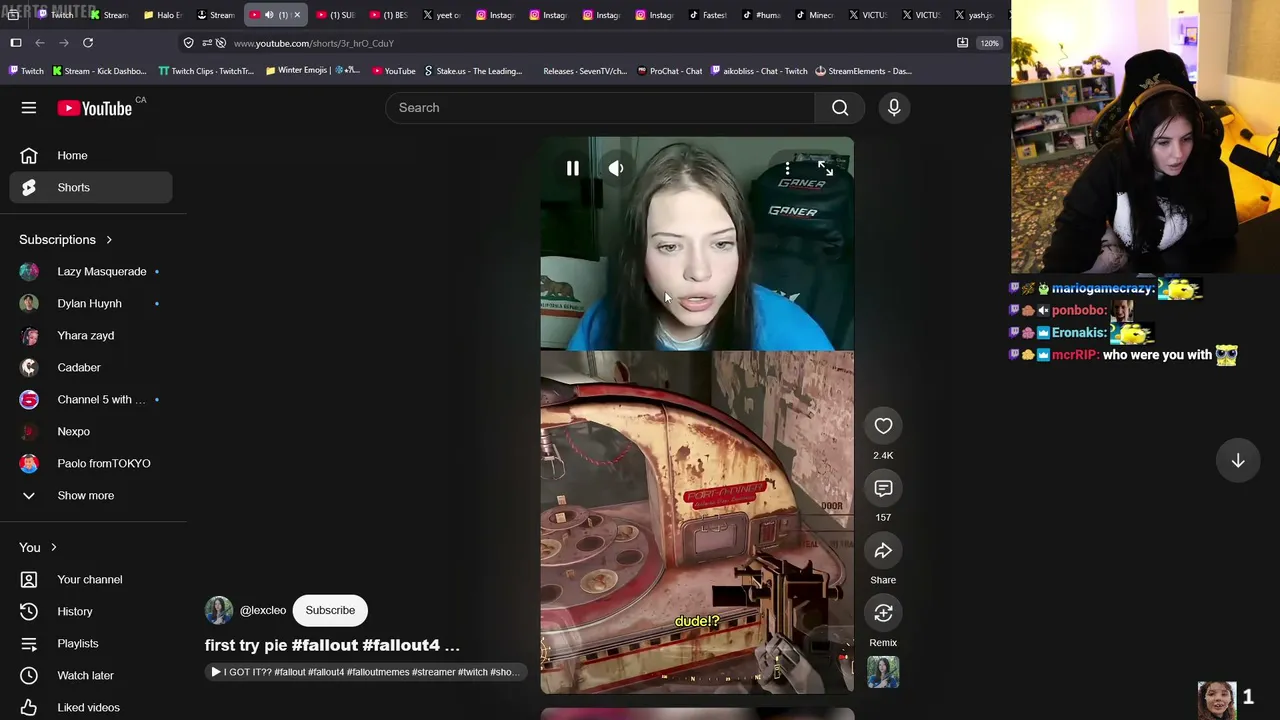Click the youtube.com/shorts URL
The width and height of the screenshot is (1280, 720).
[x=314, y=44]
